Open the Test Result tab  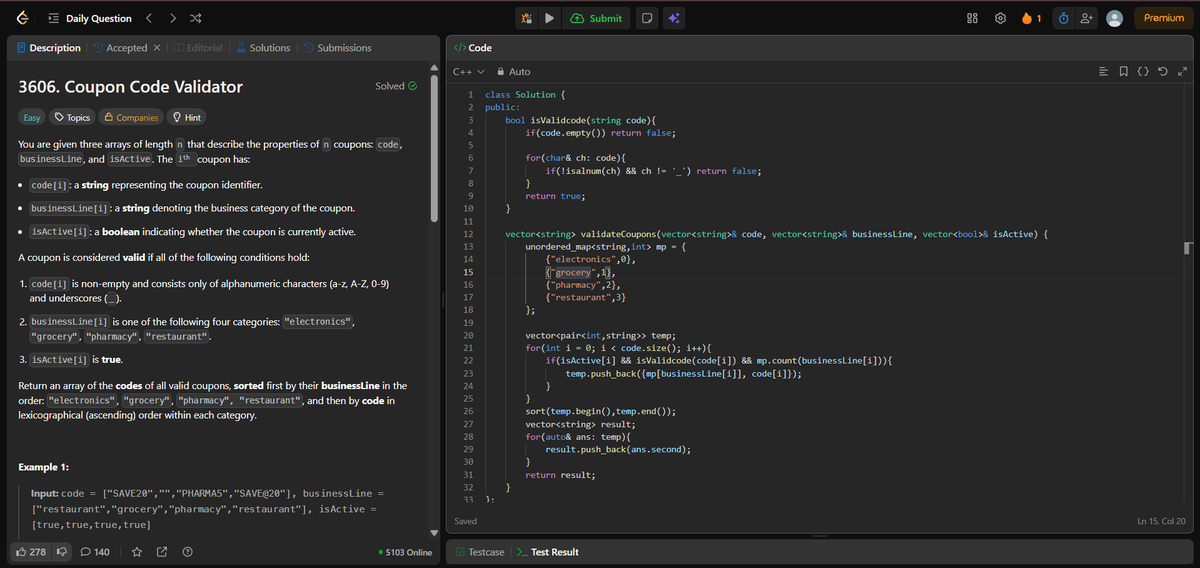[548, 552]
